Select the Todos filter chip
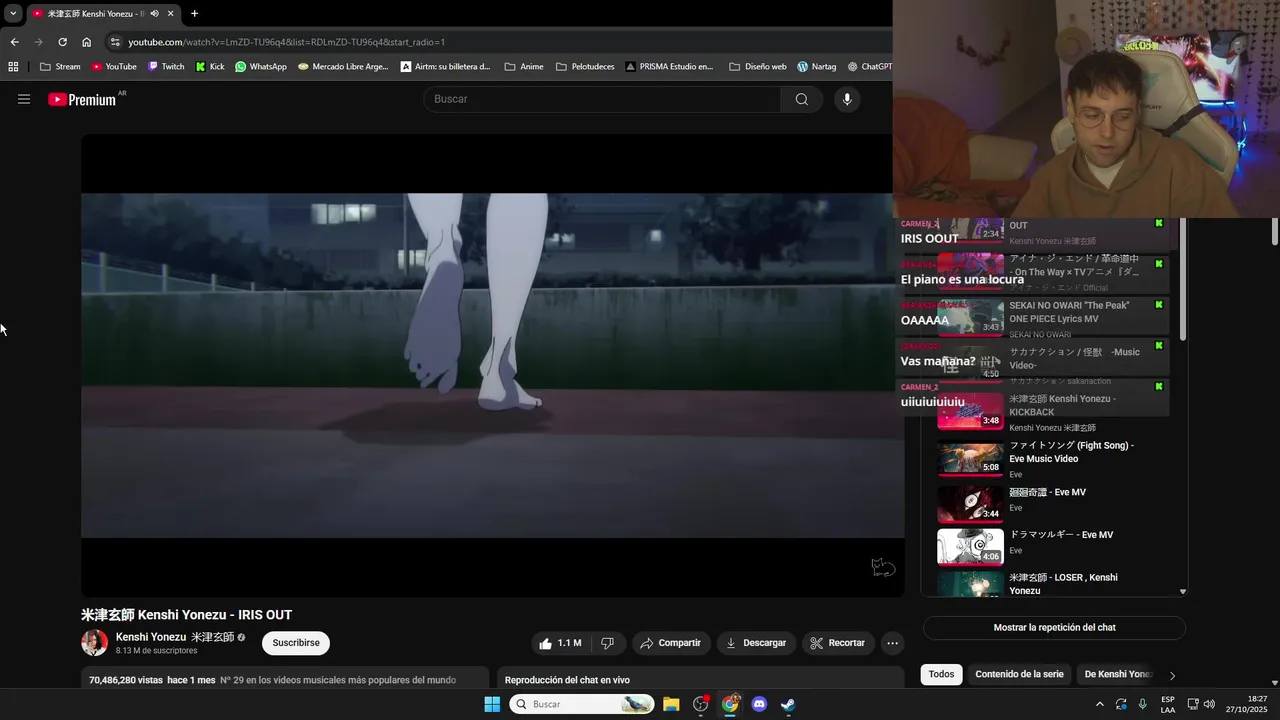The image size is (1280, 720). 941,675
